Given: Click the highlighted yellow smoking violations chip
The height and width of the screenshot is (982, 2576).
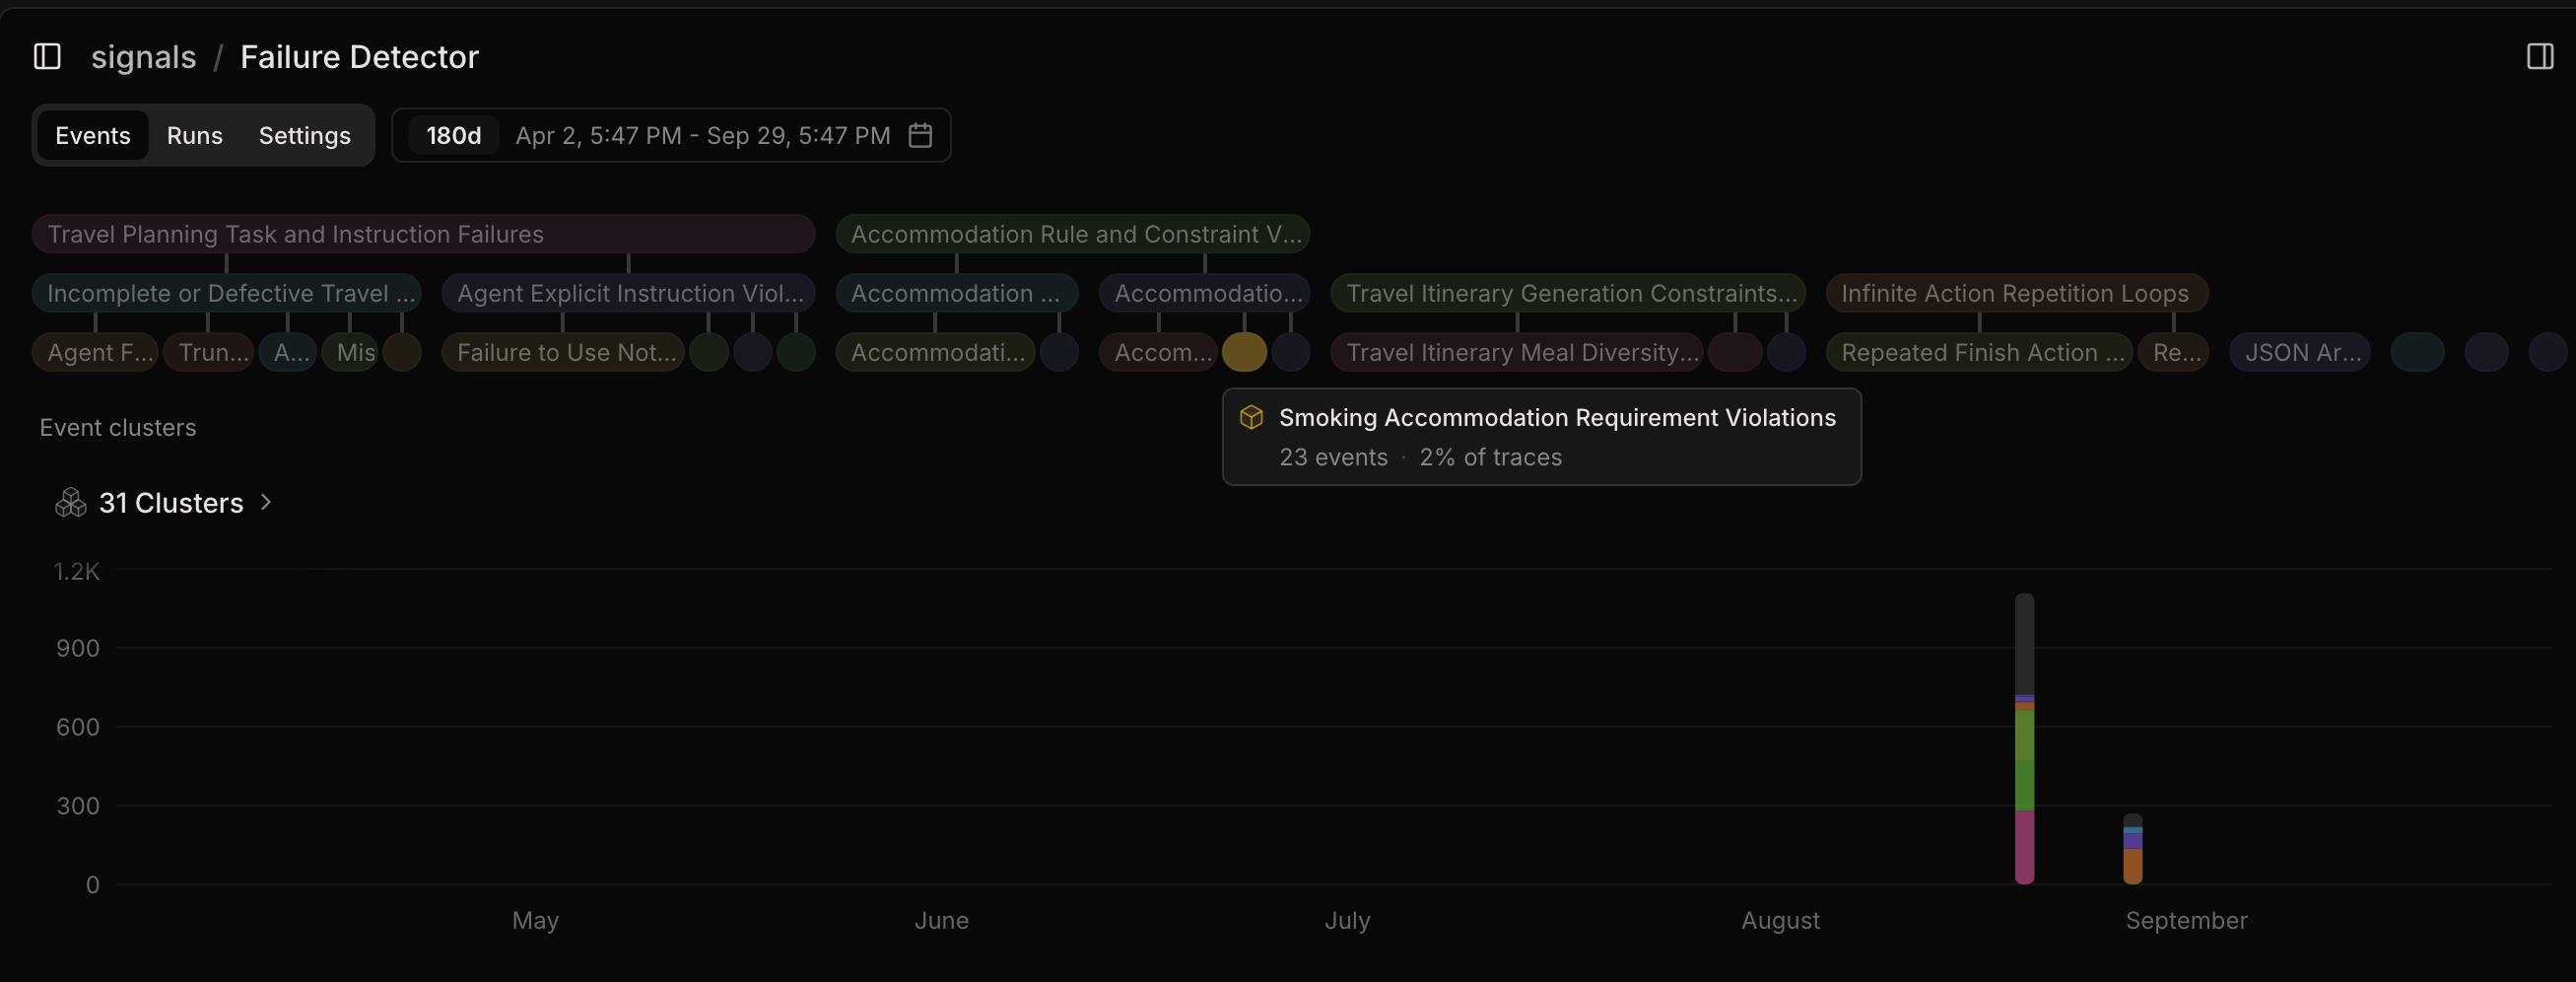Looking at the screenshot, I should 1244,352.
